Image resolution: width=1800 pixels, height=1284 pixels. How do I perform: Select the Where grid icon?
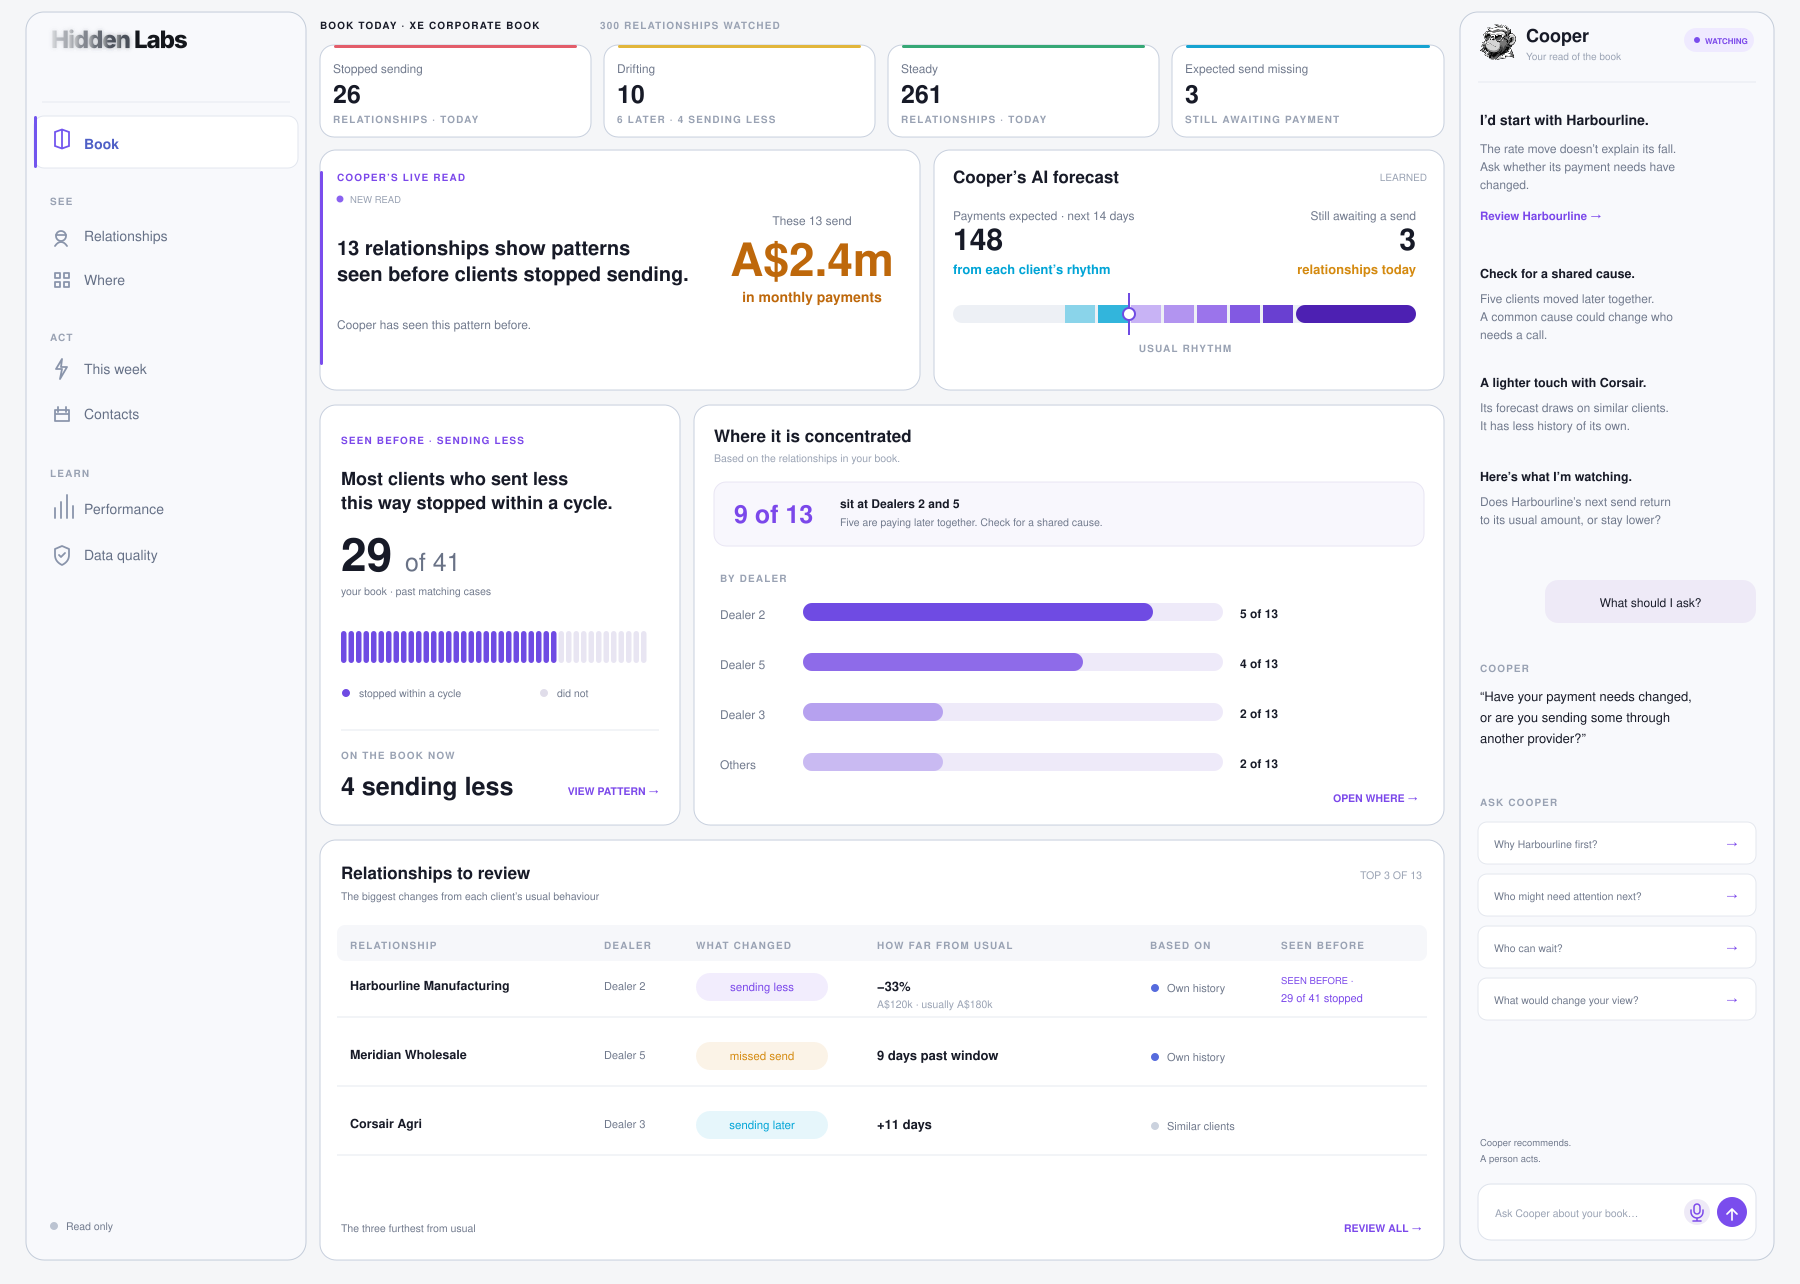point(62,280)
